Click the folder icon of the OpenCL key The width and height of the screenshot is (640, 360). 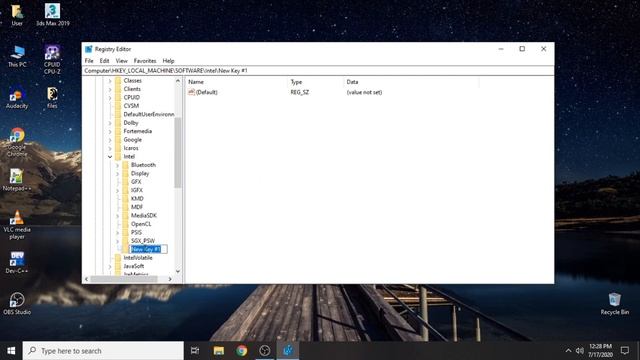click(x=125, y=224)
